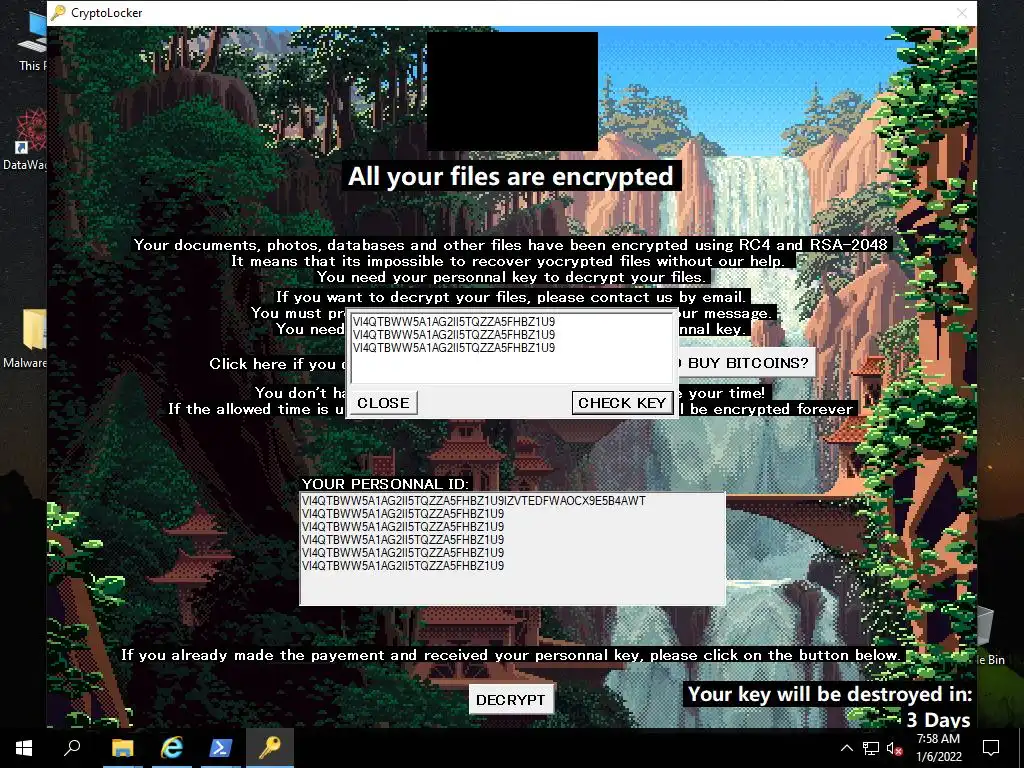Open PowerShell from taskbar
This screenshot has height=768, width=1024.
pyautogui.click(x=220, y=748)
